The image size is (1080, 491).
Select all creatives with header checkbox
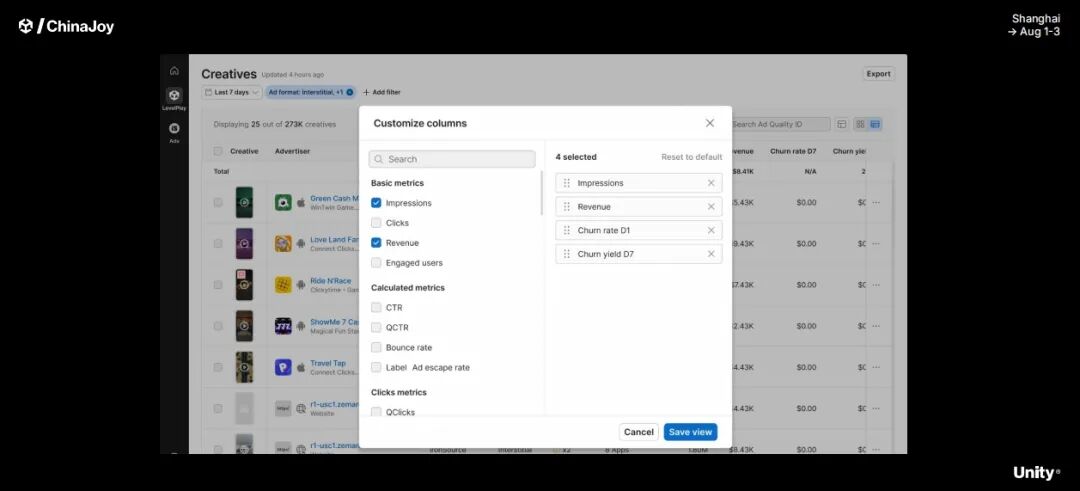tap(218, 152)
